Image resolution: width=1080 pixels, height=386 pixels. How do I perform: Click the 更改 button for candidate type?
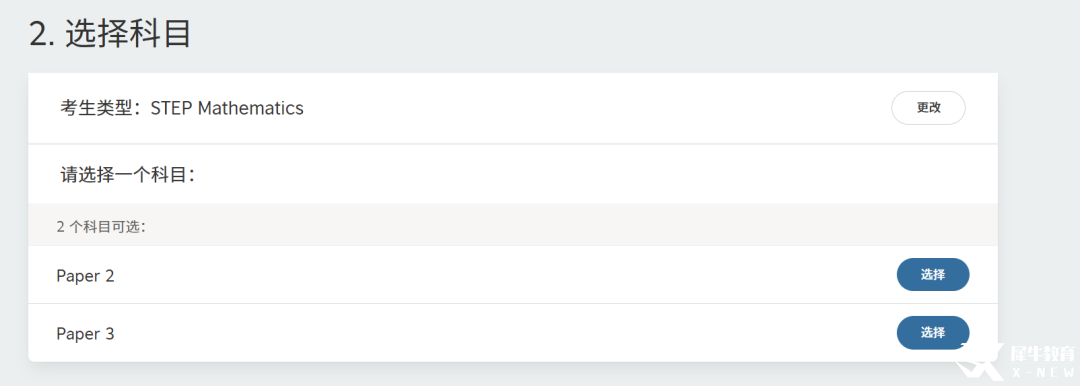[928, 108]
